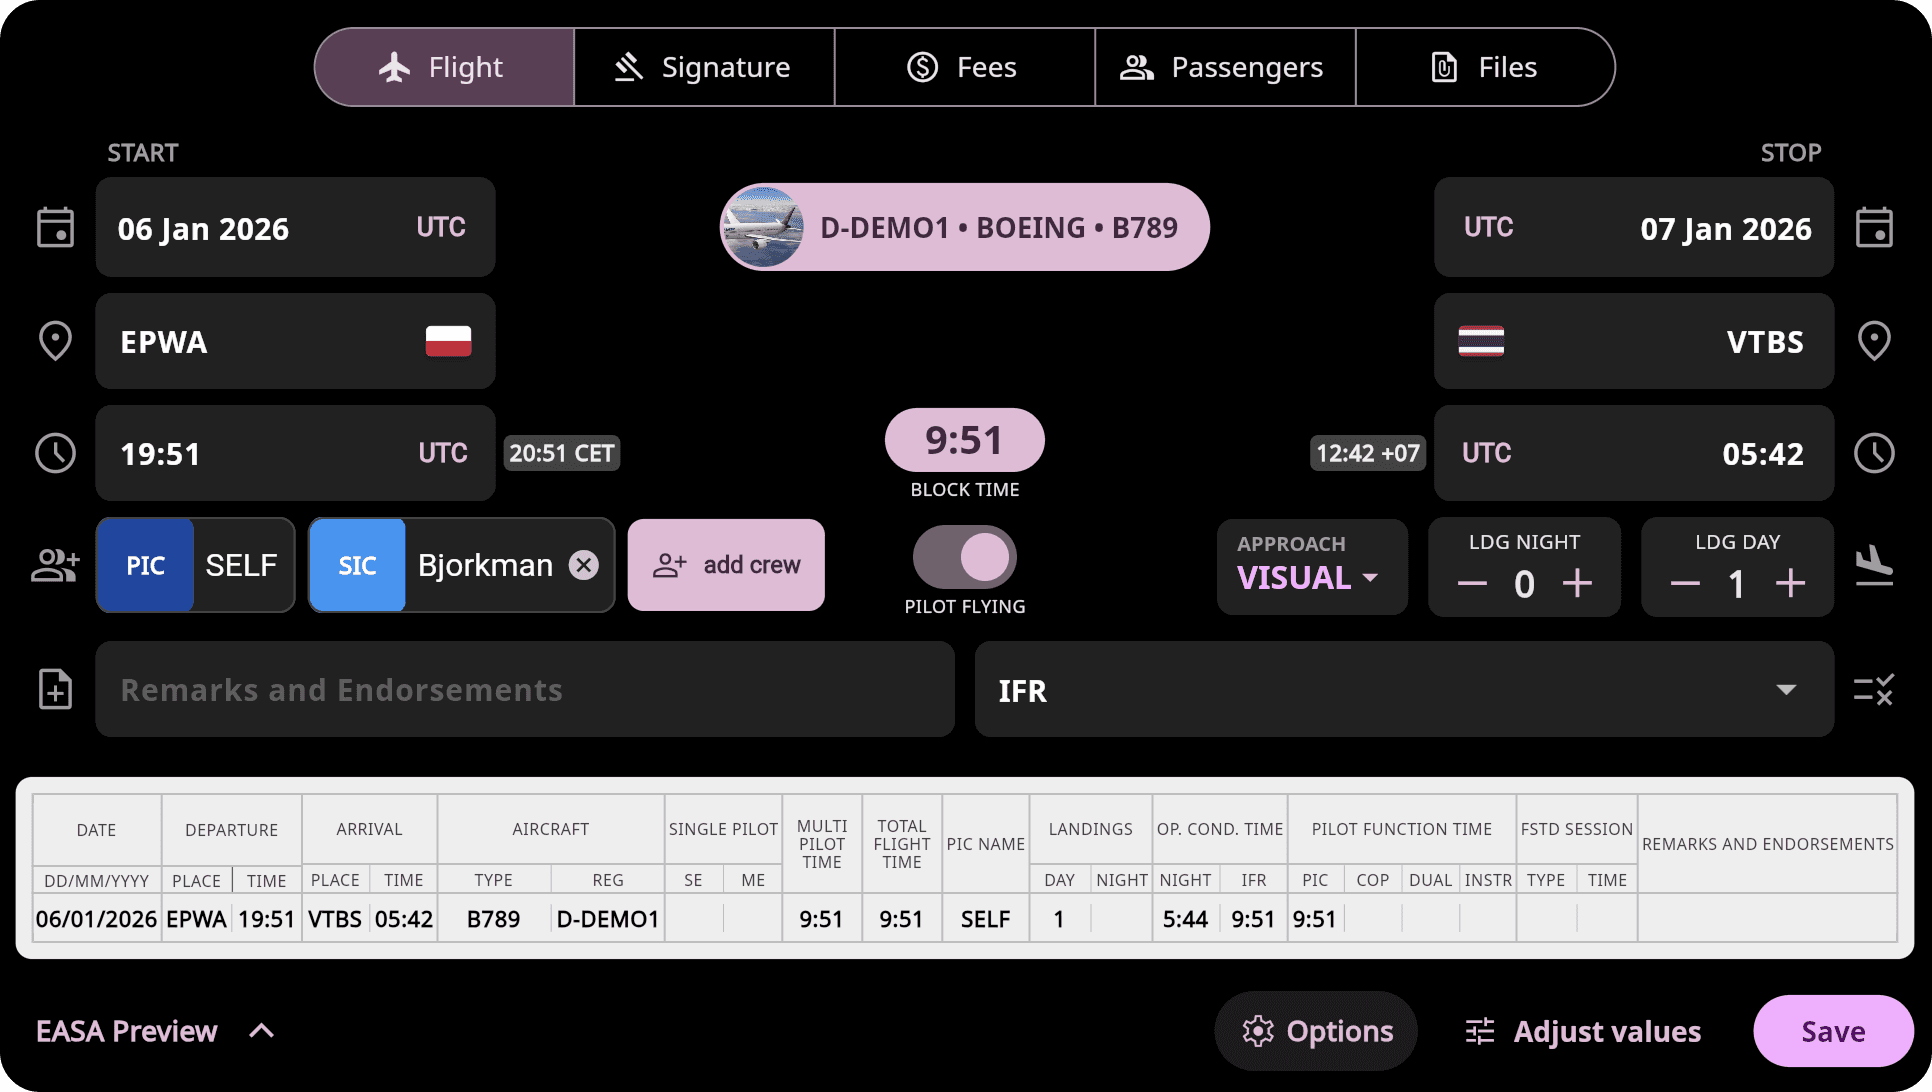The height and width of the screenshot is (1092, 1932).
Task: Open the Passengers tab
Action: 1224,67
